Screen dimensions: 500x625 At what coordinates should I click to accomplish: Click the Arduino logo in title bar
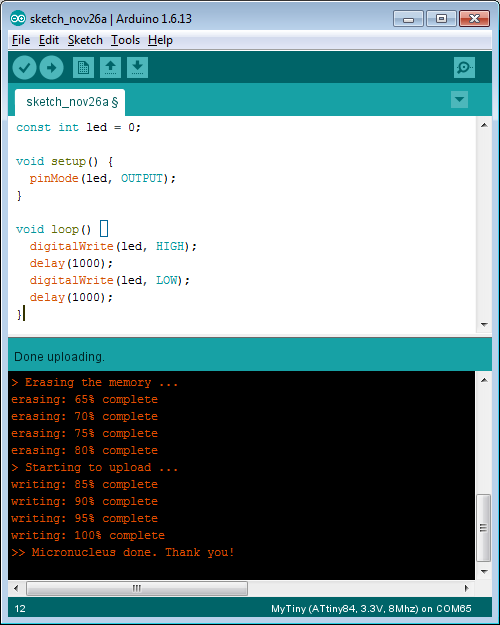click(18, 18)
